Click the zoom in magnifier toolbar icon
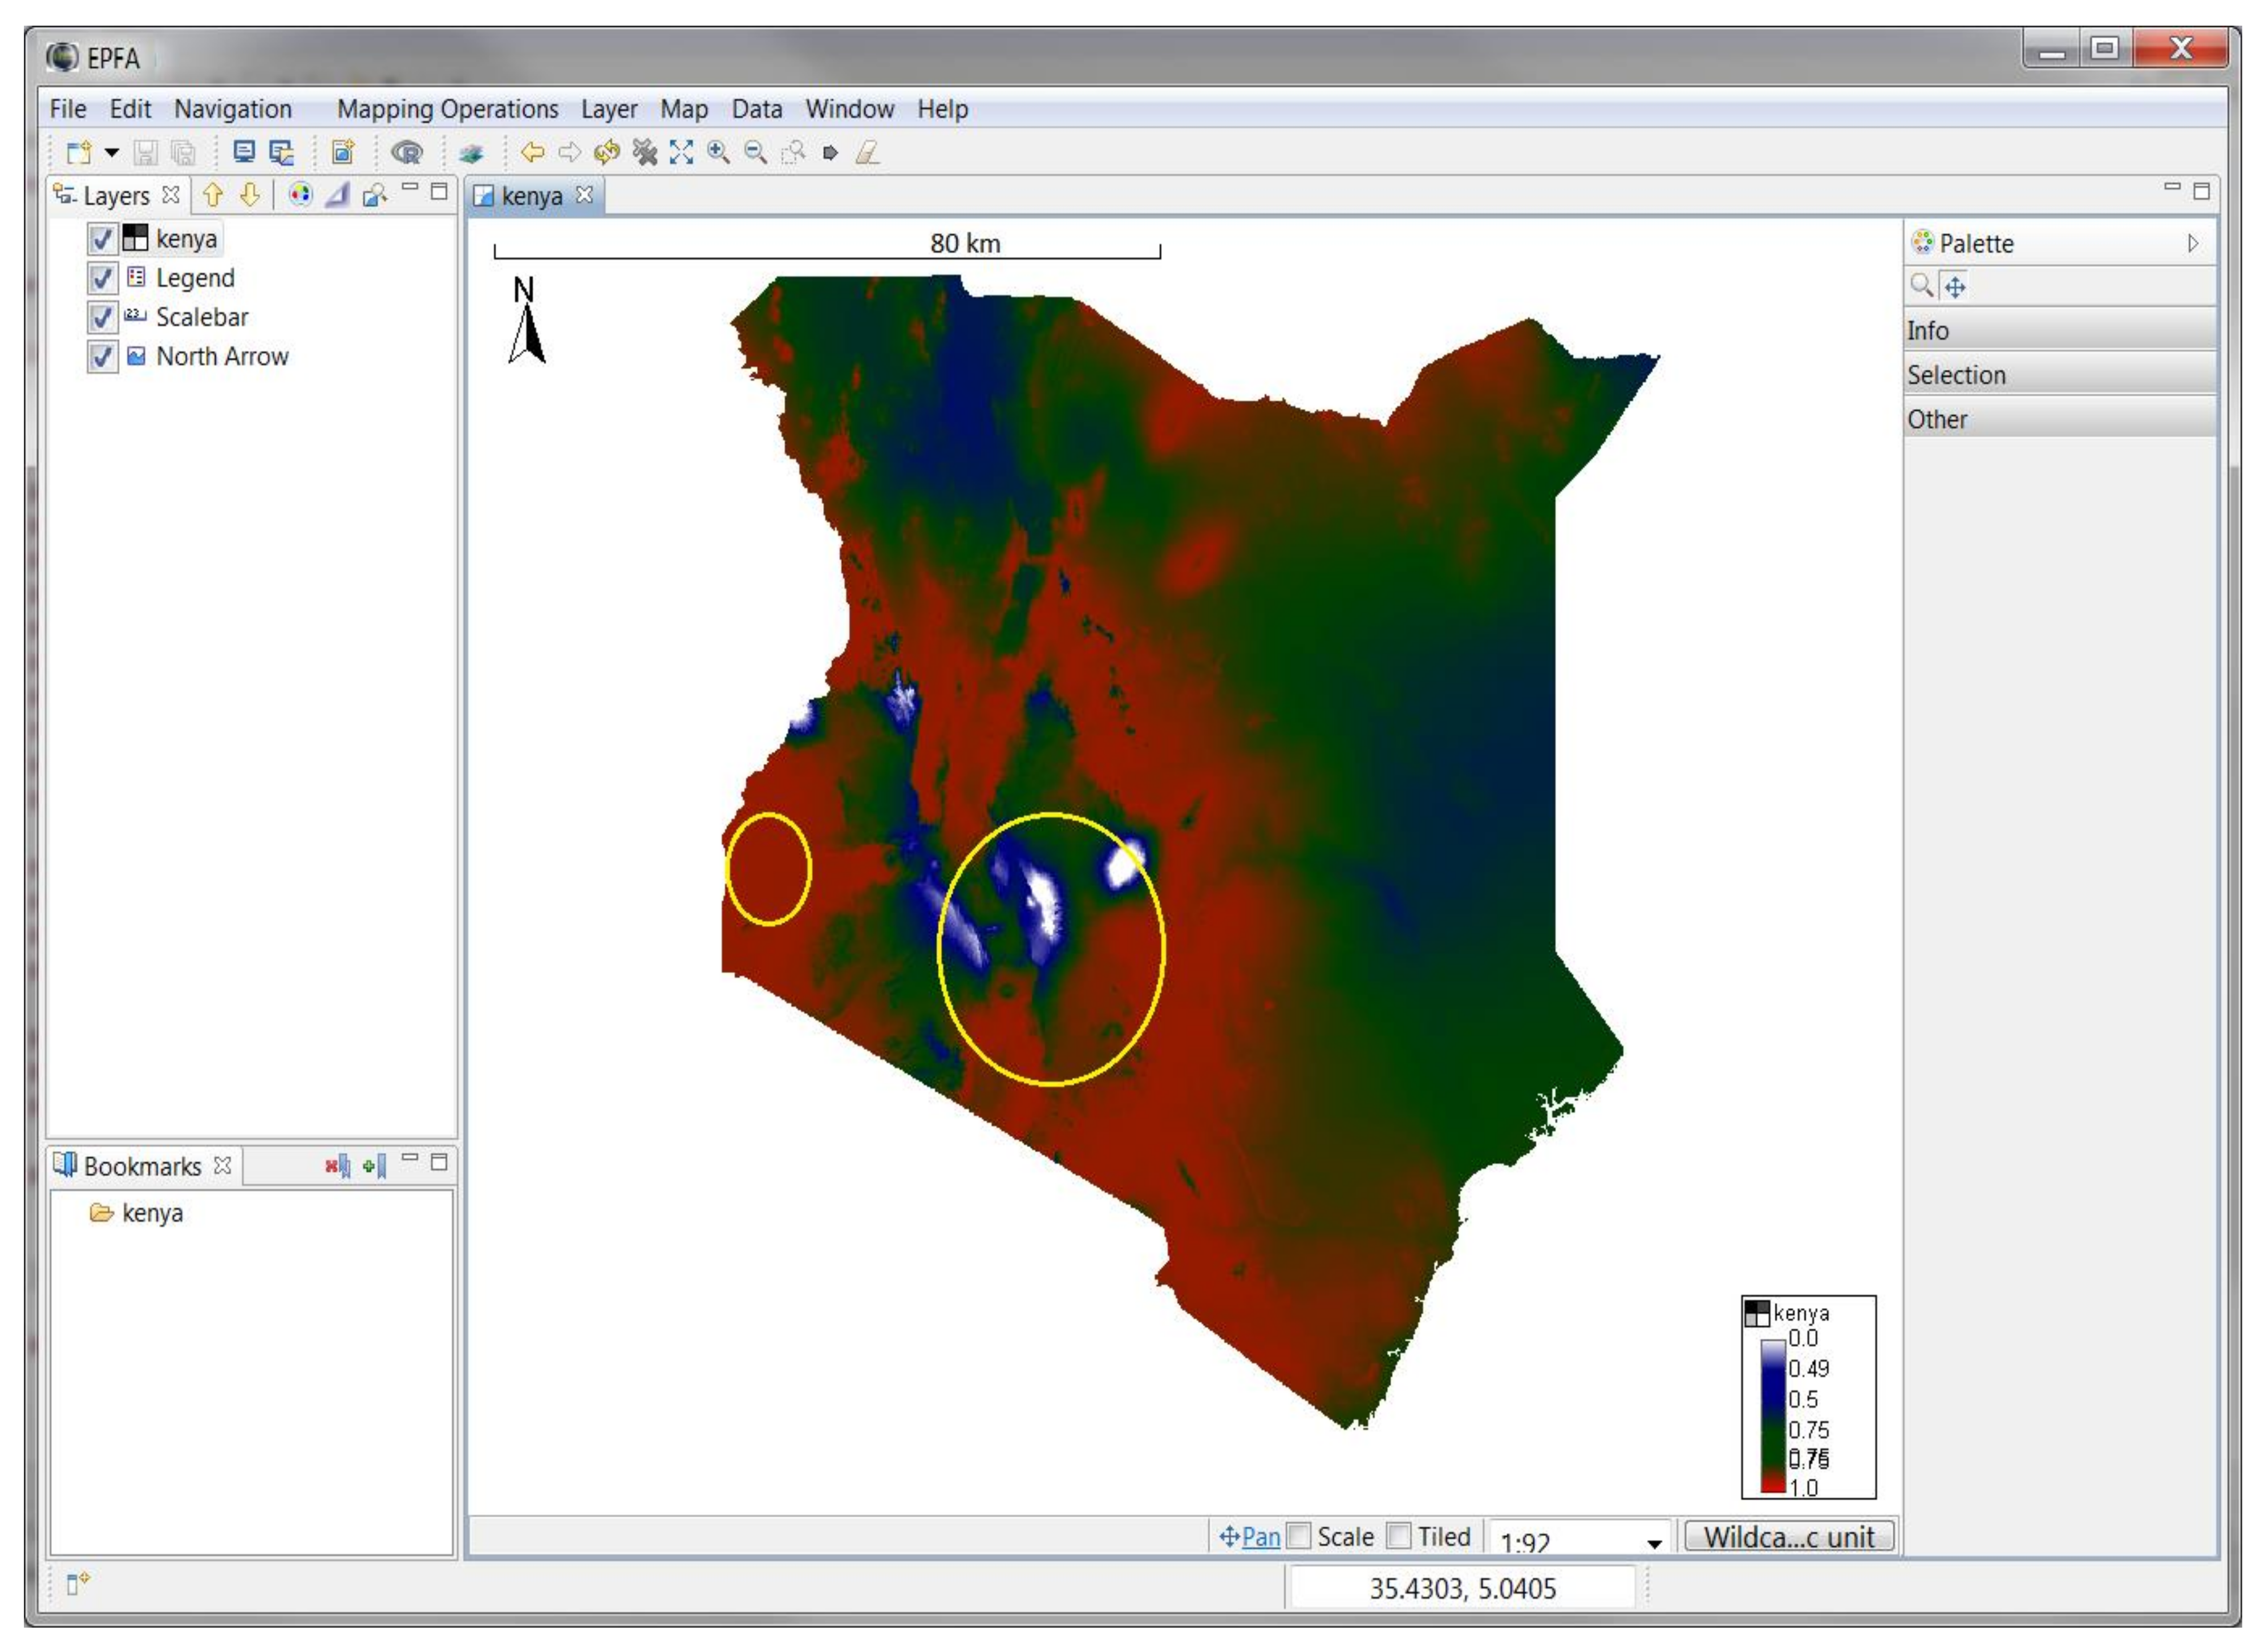2268x1652 pixels. 718,152
